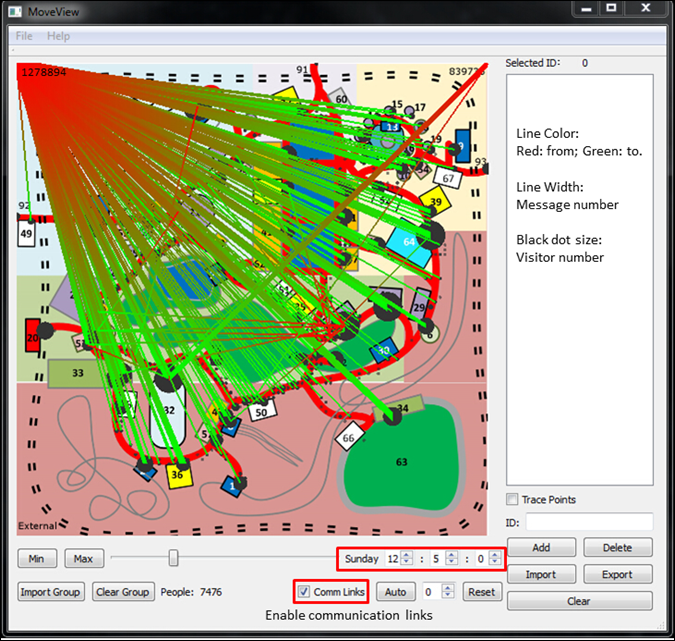Click the white box marker 67
Screen dimensions: 675x641
point(448,179)
